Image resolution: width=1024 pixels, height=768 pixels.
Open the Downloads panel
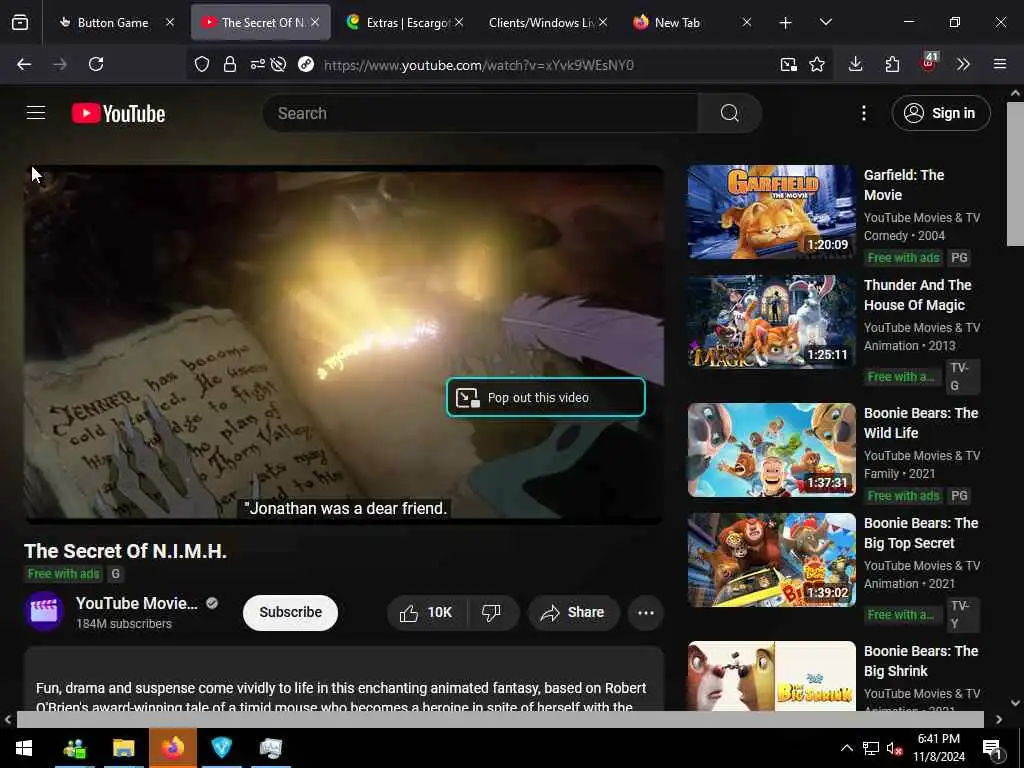[856, 64]
